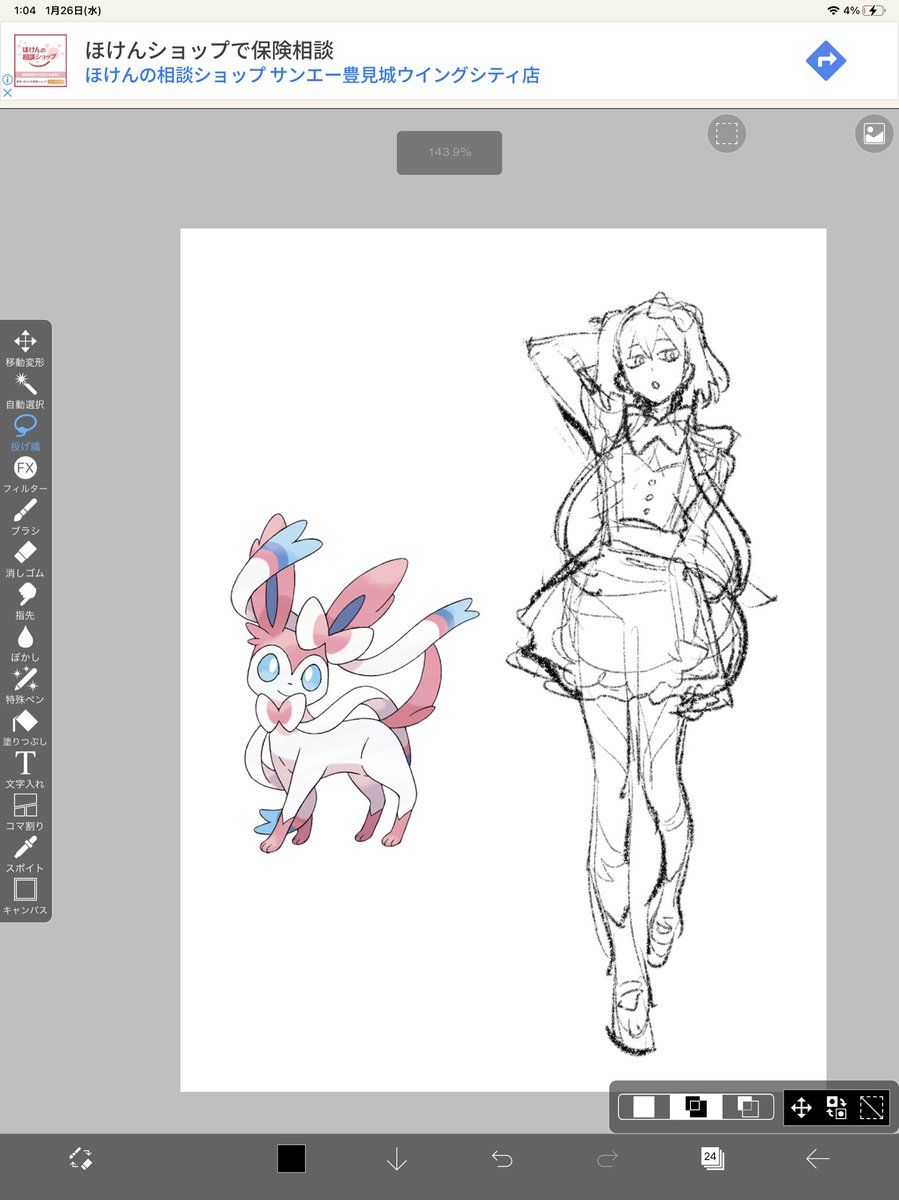
Task: Open the layers panel showing 24
Action: coord(712,1158)
